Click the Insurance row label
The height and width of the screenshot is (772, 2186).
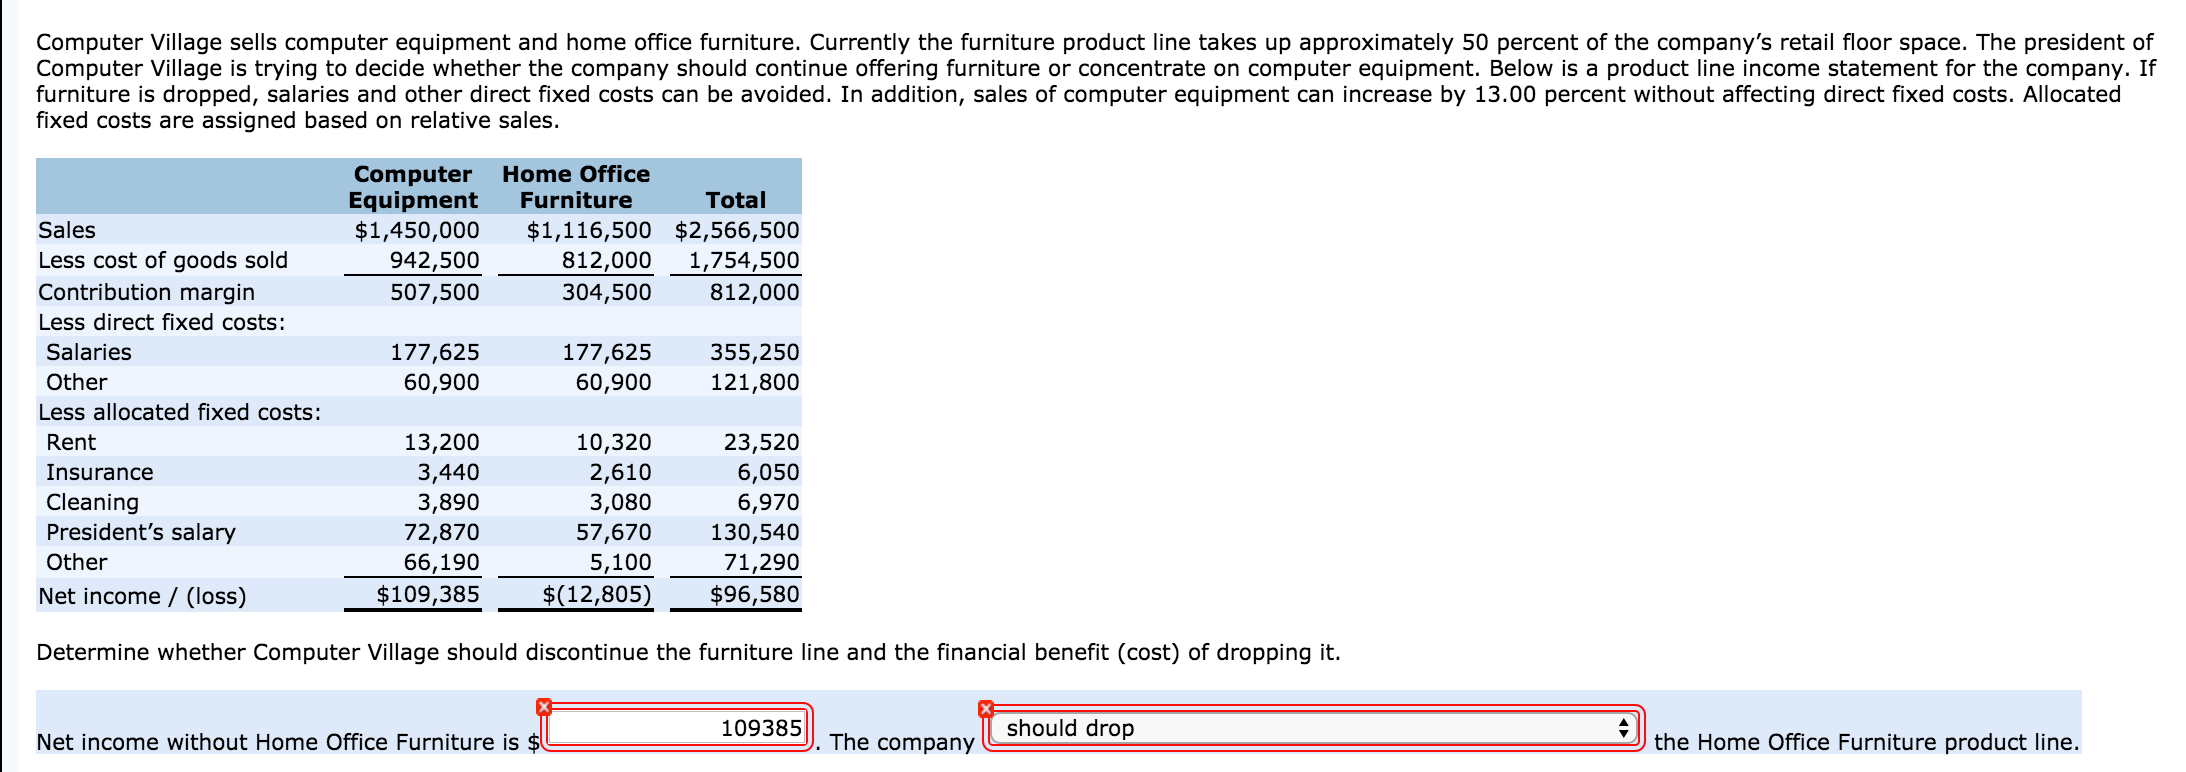pos(100,472)
